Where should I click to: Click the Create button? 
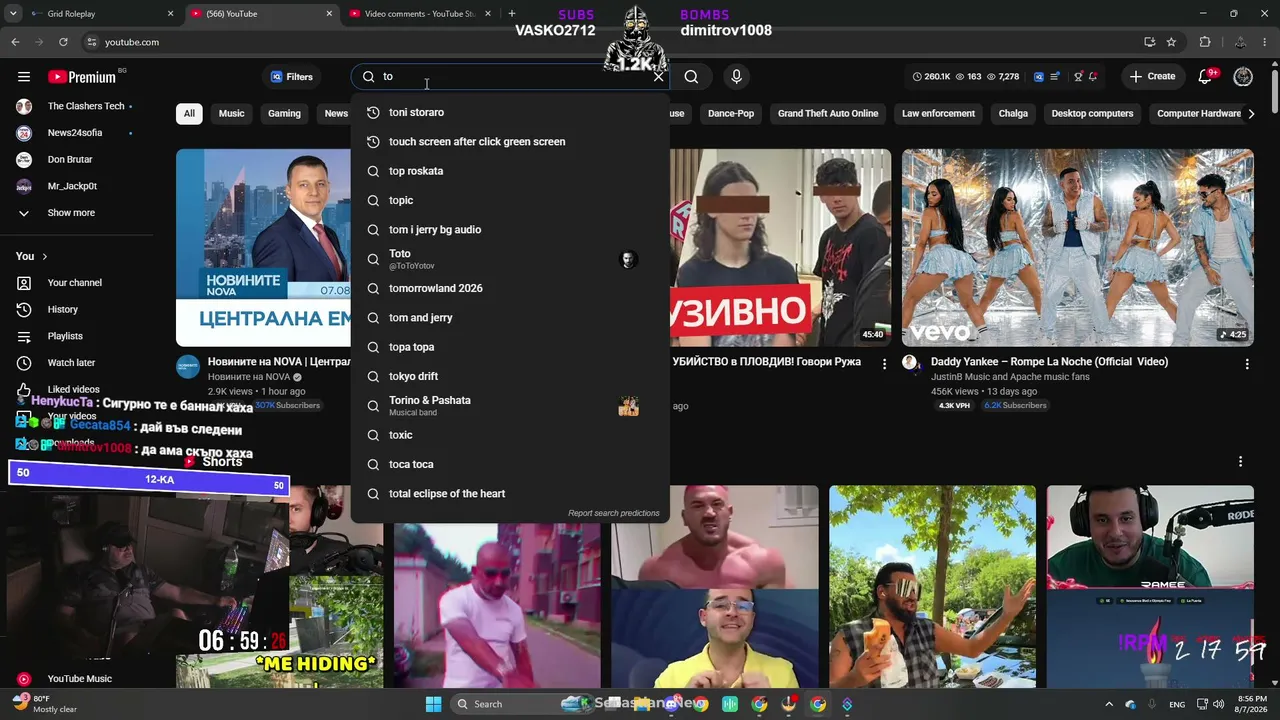pos(1152,77)
